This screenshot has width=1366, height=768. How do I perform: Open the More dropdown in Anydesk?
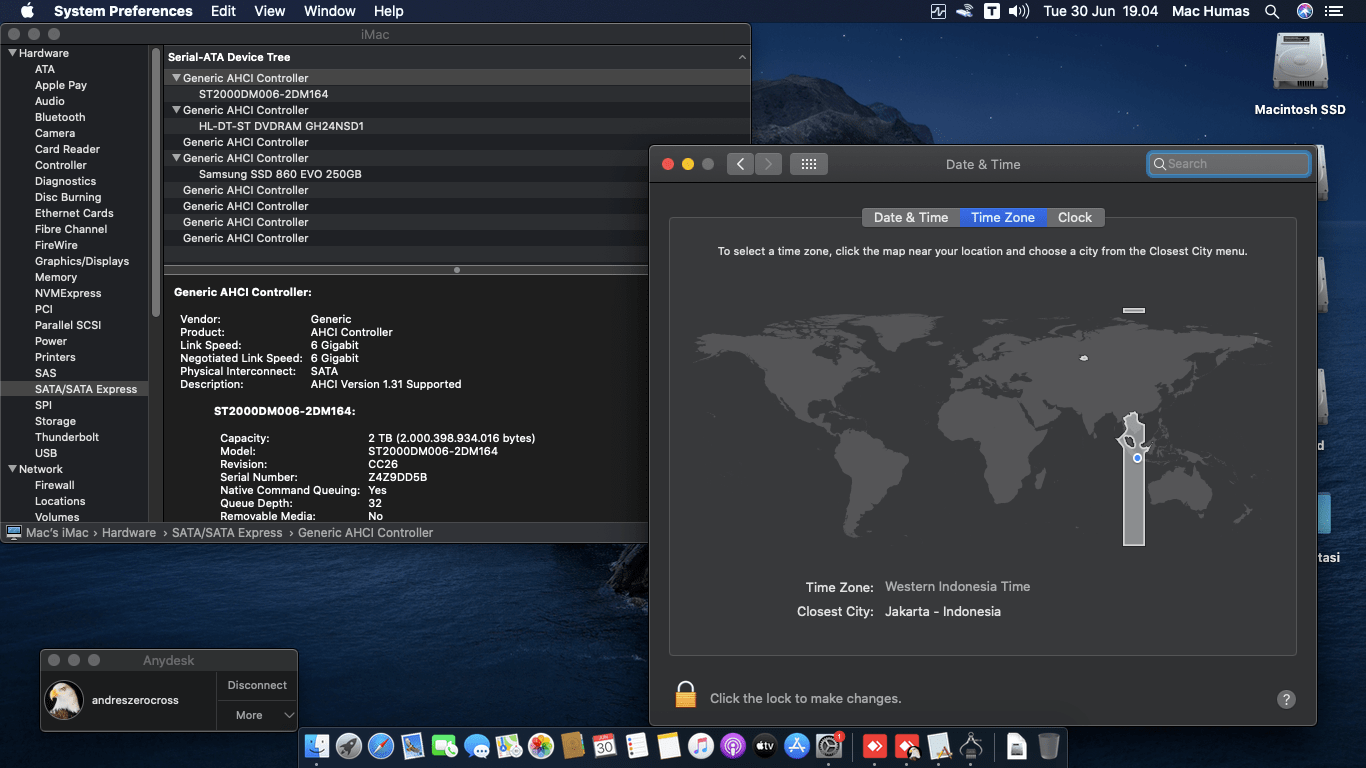(257, 715)
